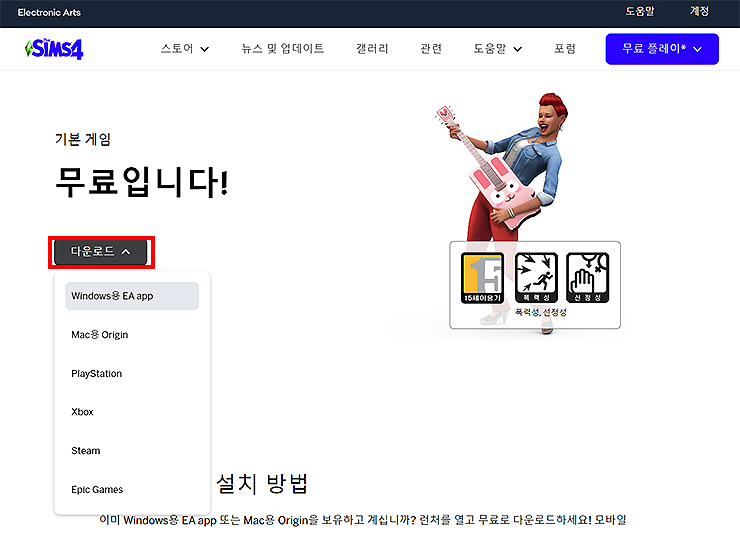Click the 설치 방법 heading
Screen dimensions: 740x534
pyautogui.click(x=262, y=484)
